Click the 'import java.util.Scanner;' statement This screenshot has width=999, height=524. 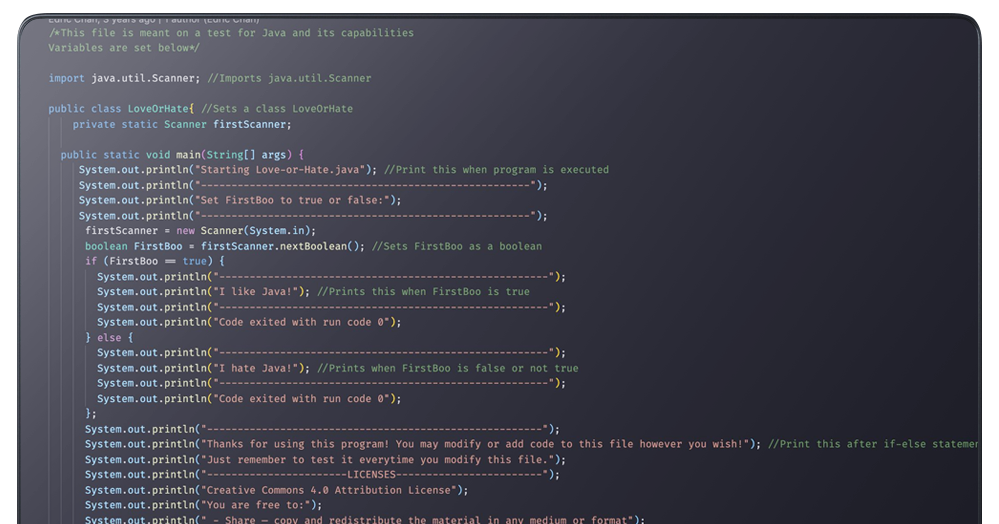[x=124, y=78]
